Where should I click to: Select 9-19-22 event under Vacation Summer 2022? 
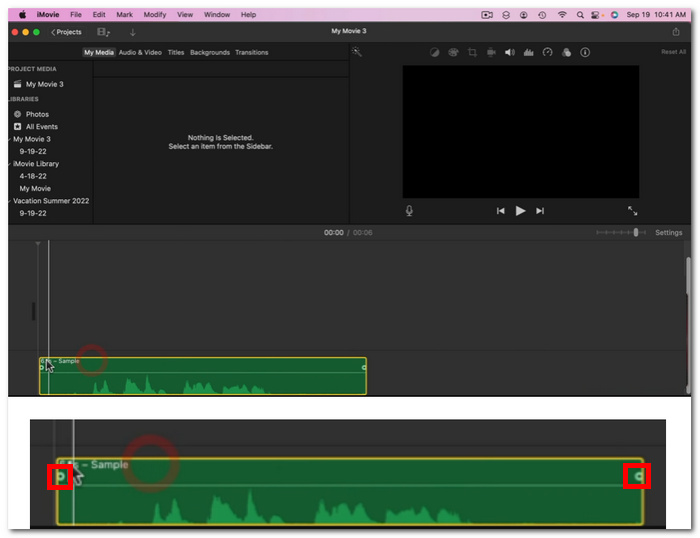click(x=33, y=213)
